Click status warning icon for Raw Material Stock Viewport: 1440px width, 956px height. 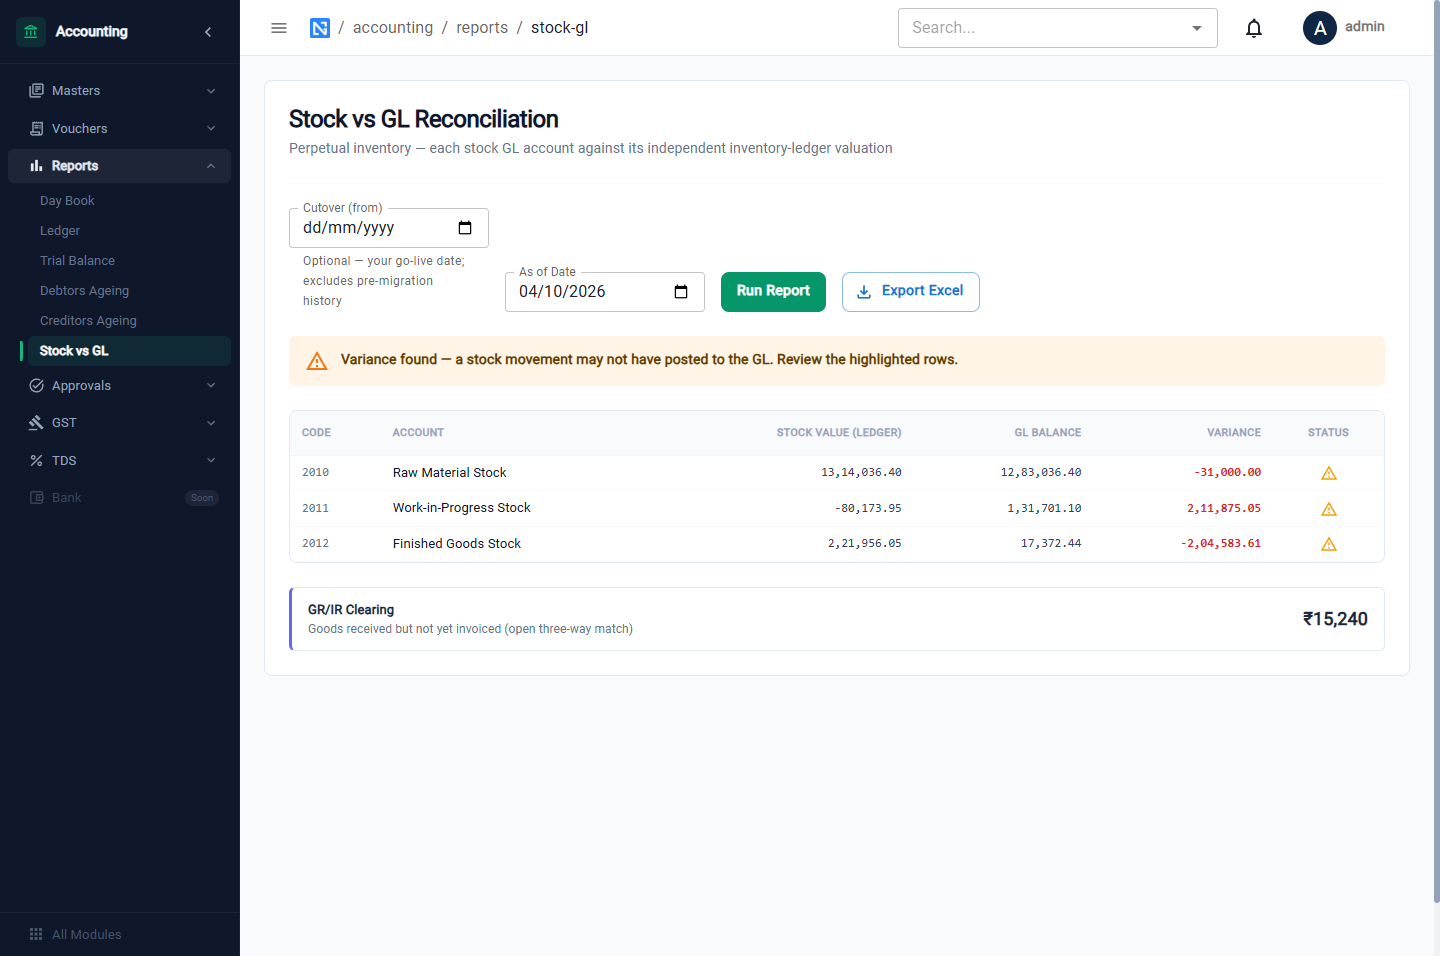point(1329,473)
